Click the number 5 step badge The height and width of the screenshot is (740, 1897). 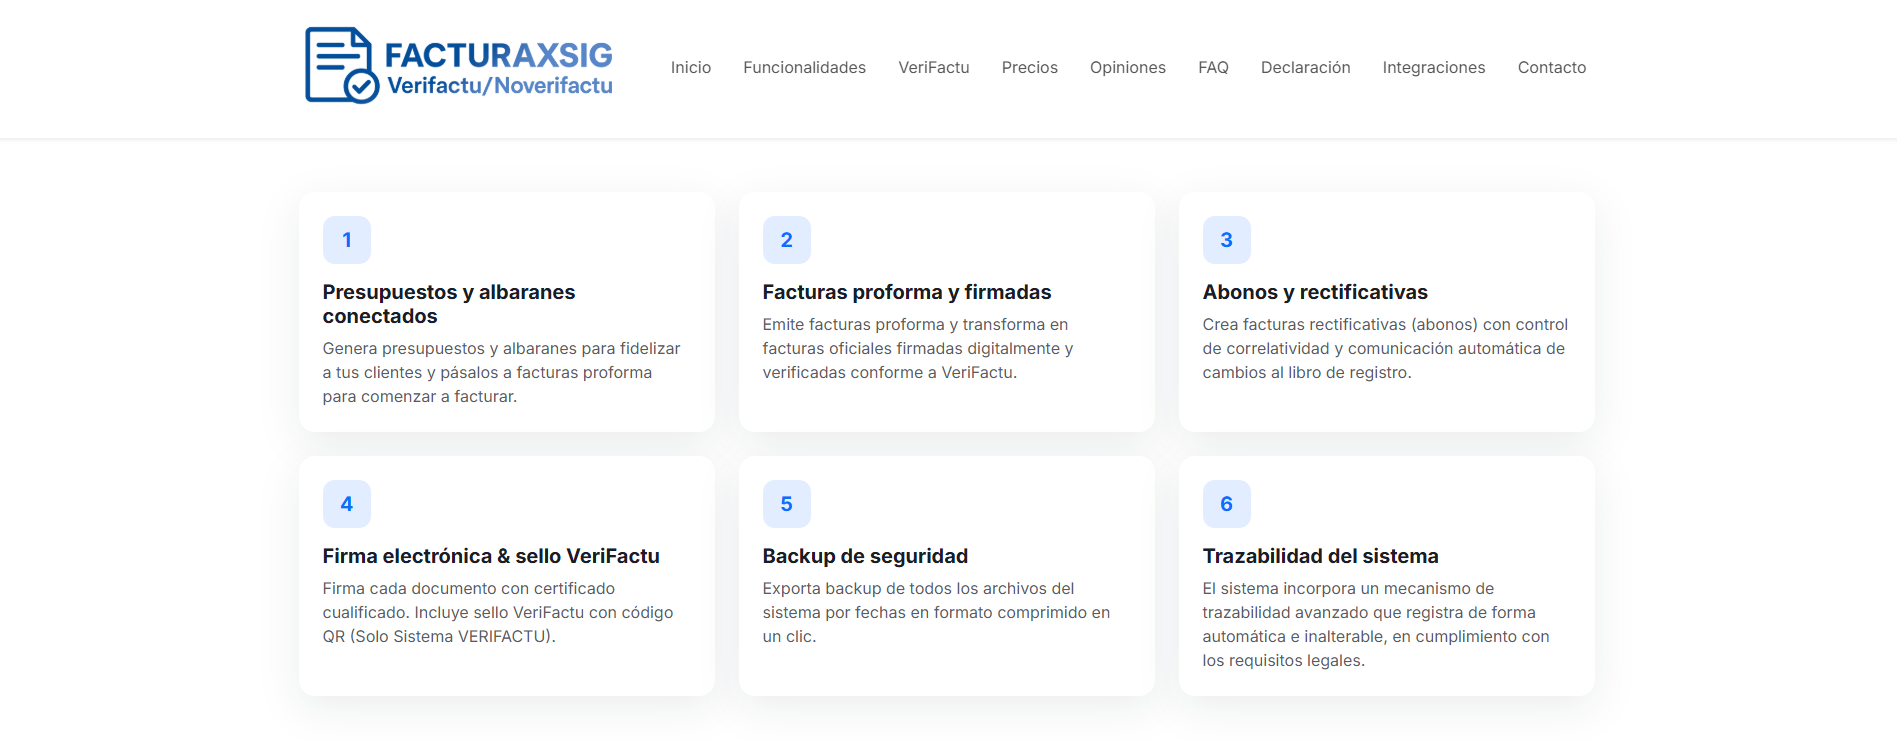coord(786,504)
